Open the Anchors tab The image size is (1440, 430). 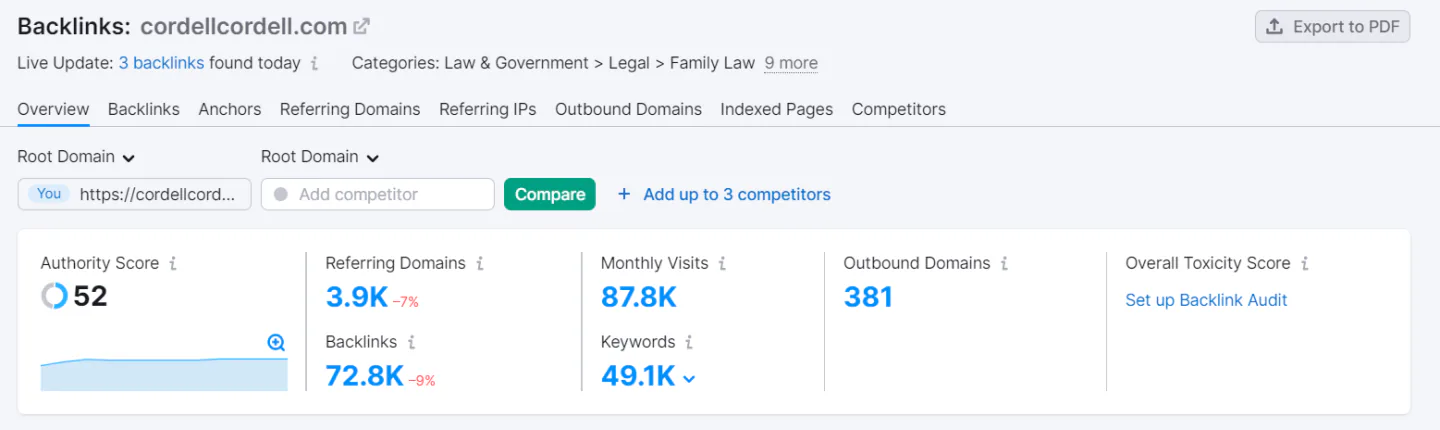click(230, 109)
